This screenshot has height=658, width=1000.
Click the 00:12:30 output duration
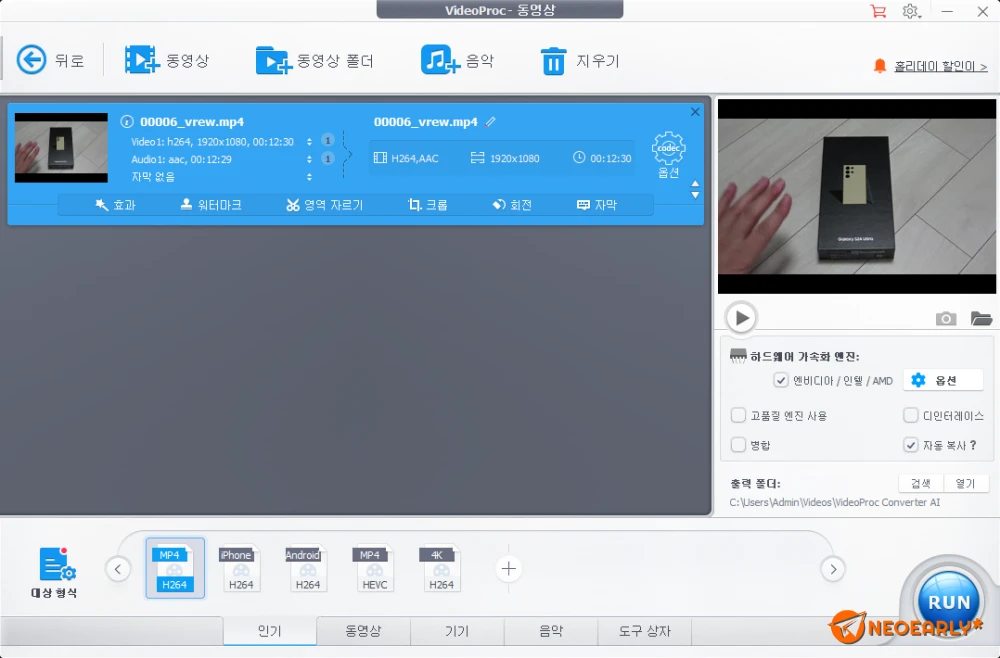[x=602, y=157]
